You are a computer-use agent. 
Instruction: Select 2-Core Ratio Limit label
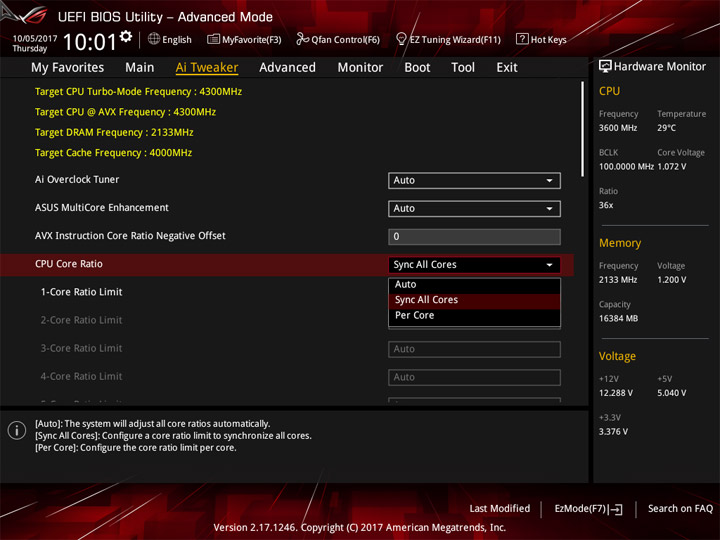pos(81,320)
